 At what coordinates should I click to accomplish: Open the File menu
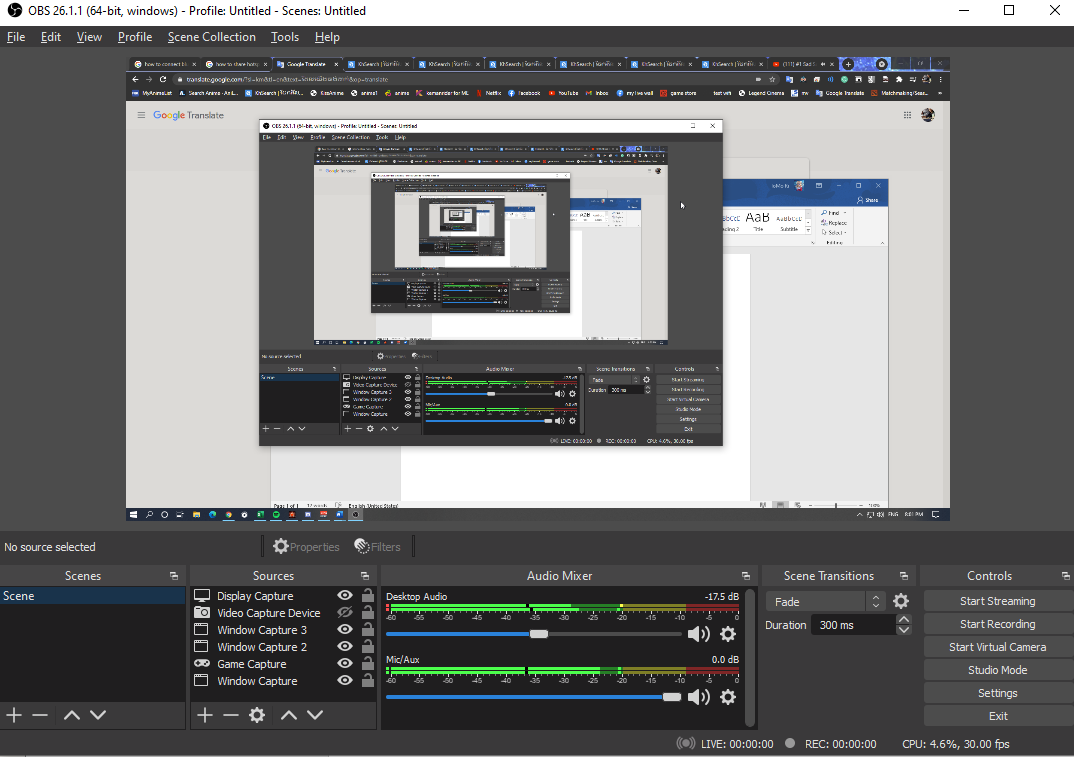click(x=16, y=37)
